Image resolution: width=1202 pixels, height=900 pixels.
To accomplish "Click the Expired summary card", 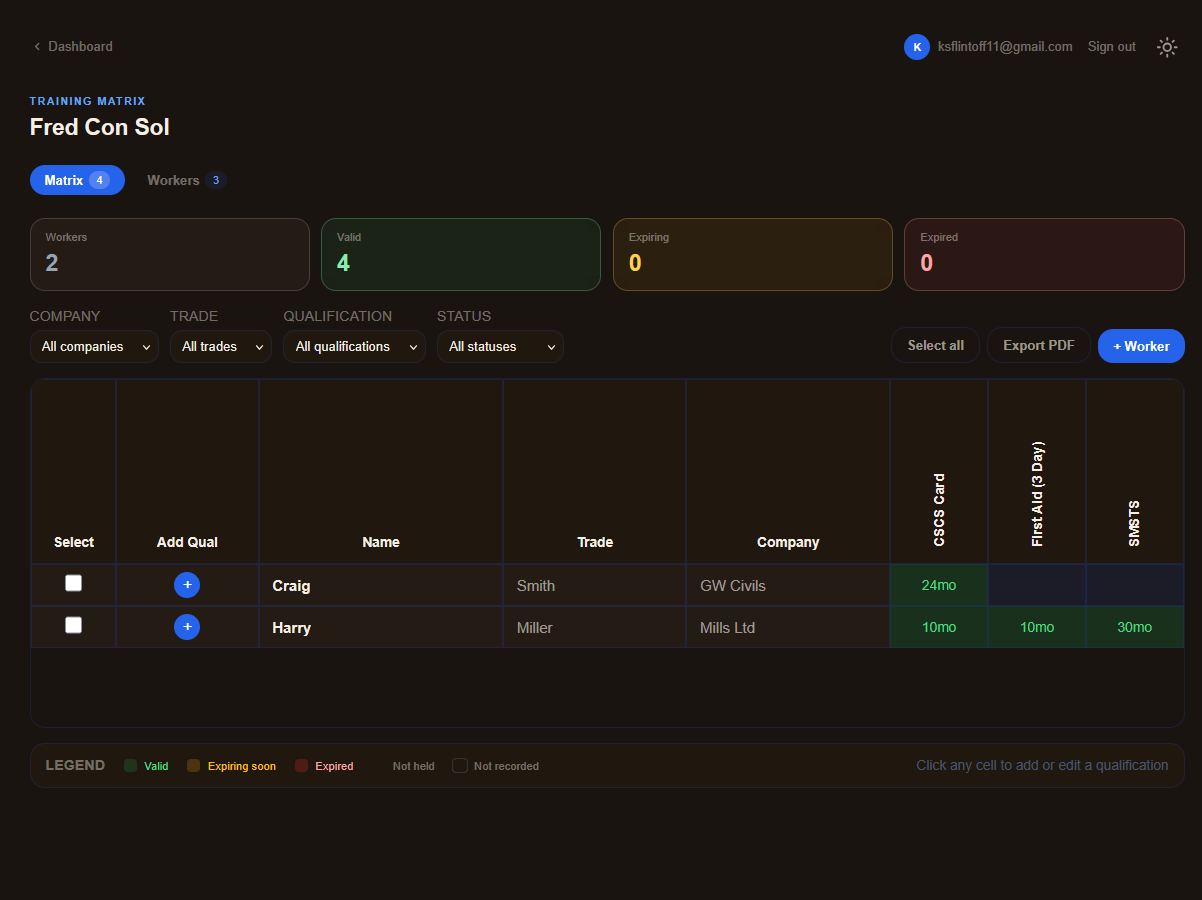I will tap(1044, 254).
